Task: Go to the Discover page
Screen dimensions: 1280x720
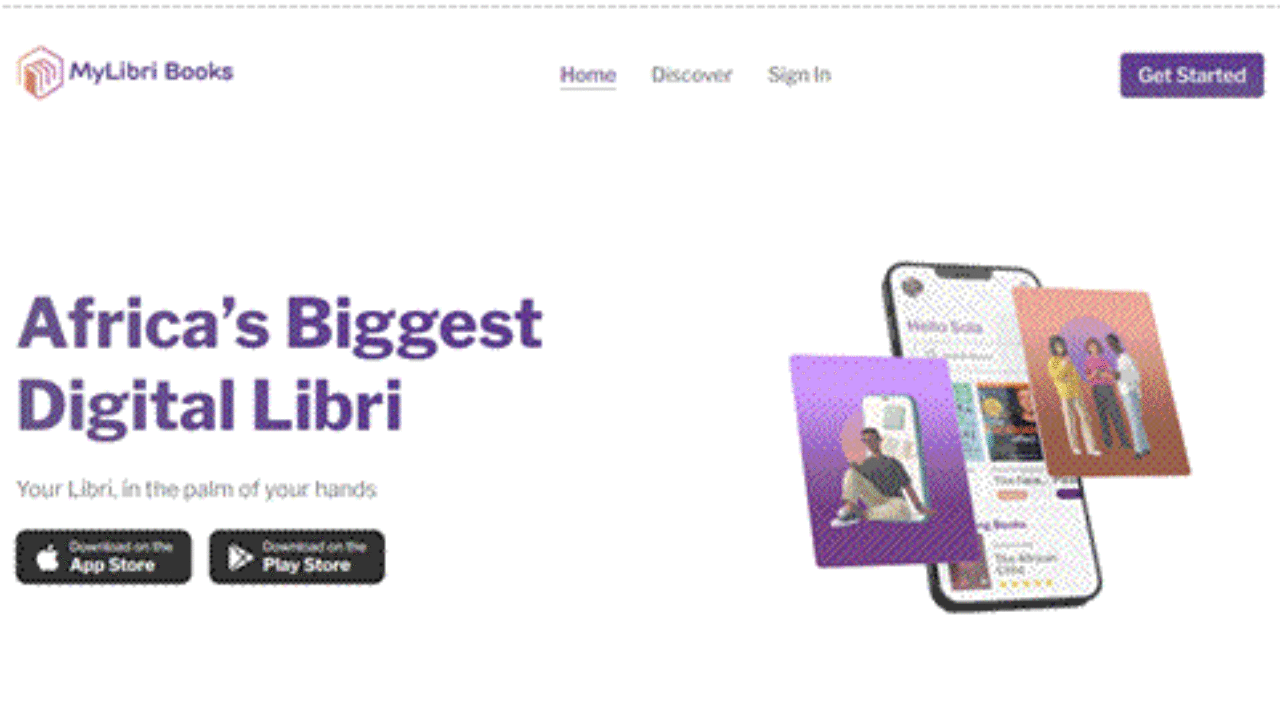Action: pos(692,75)
